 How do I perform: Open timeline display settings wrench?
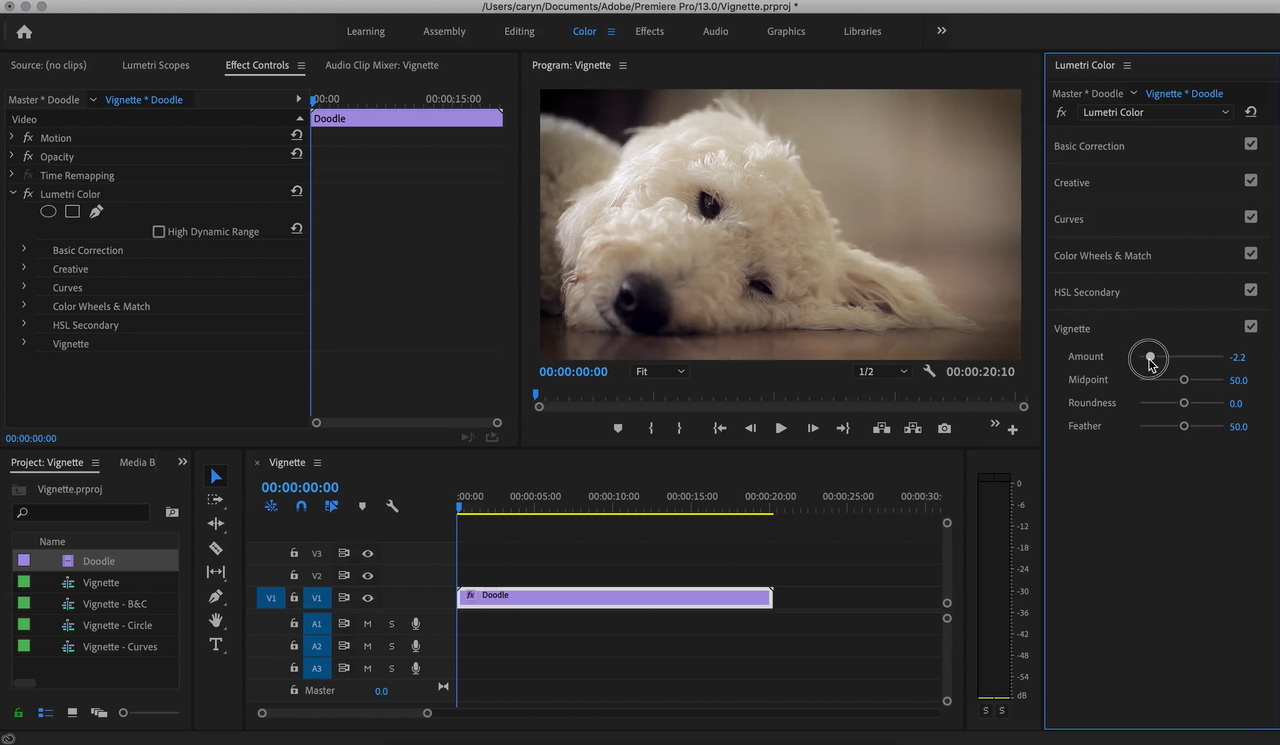392,506
